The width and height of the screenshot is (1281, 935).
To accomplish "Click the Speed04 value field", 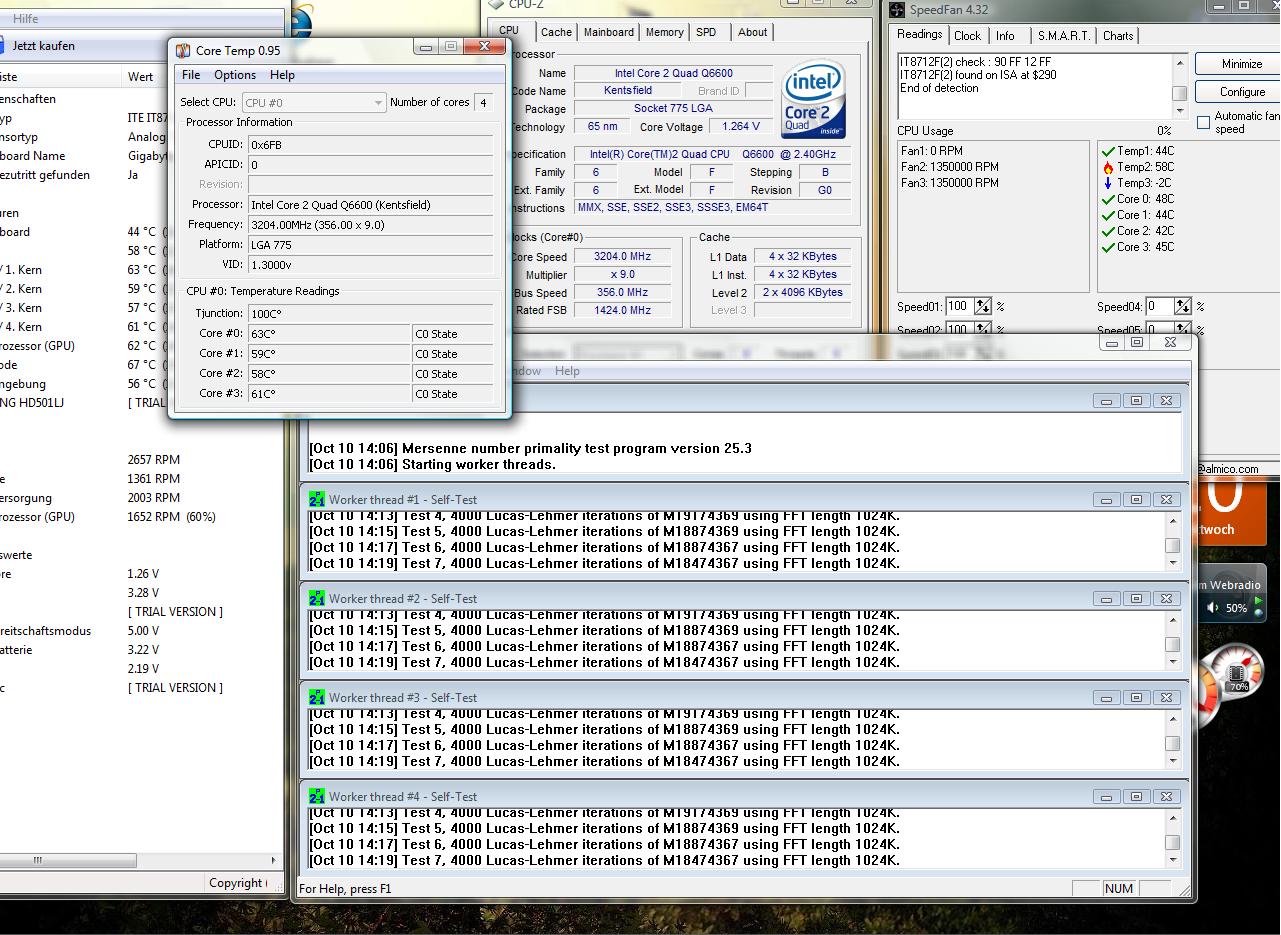I will tap(1159, 306).
